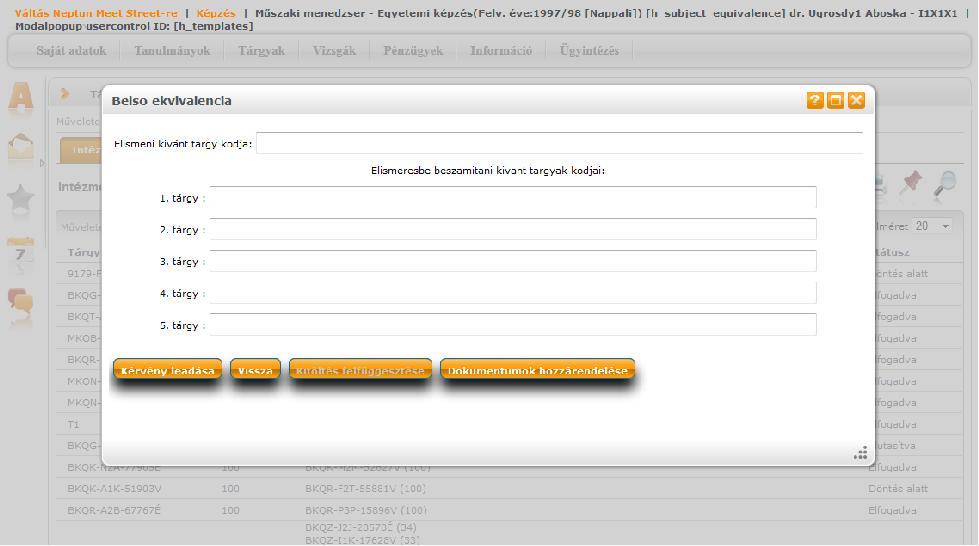Open the favorites star sidebar icon
The width and height of the screenshot is (979, 546).
pos(21,199)
